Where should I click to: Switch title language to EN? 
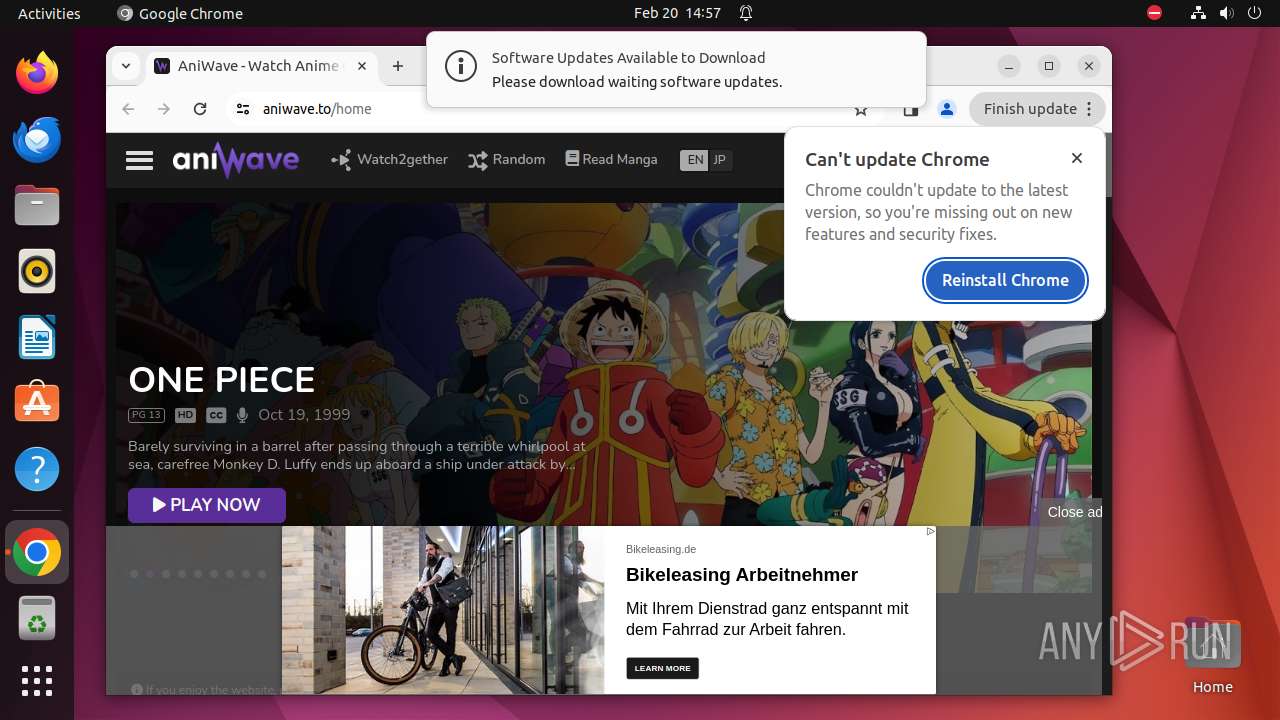694,160
